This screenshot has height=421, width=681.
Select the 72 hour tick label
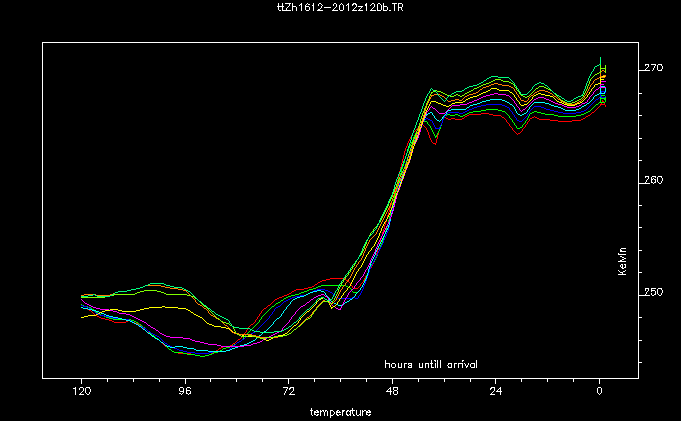pos(288,391)
